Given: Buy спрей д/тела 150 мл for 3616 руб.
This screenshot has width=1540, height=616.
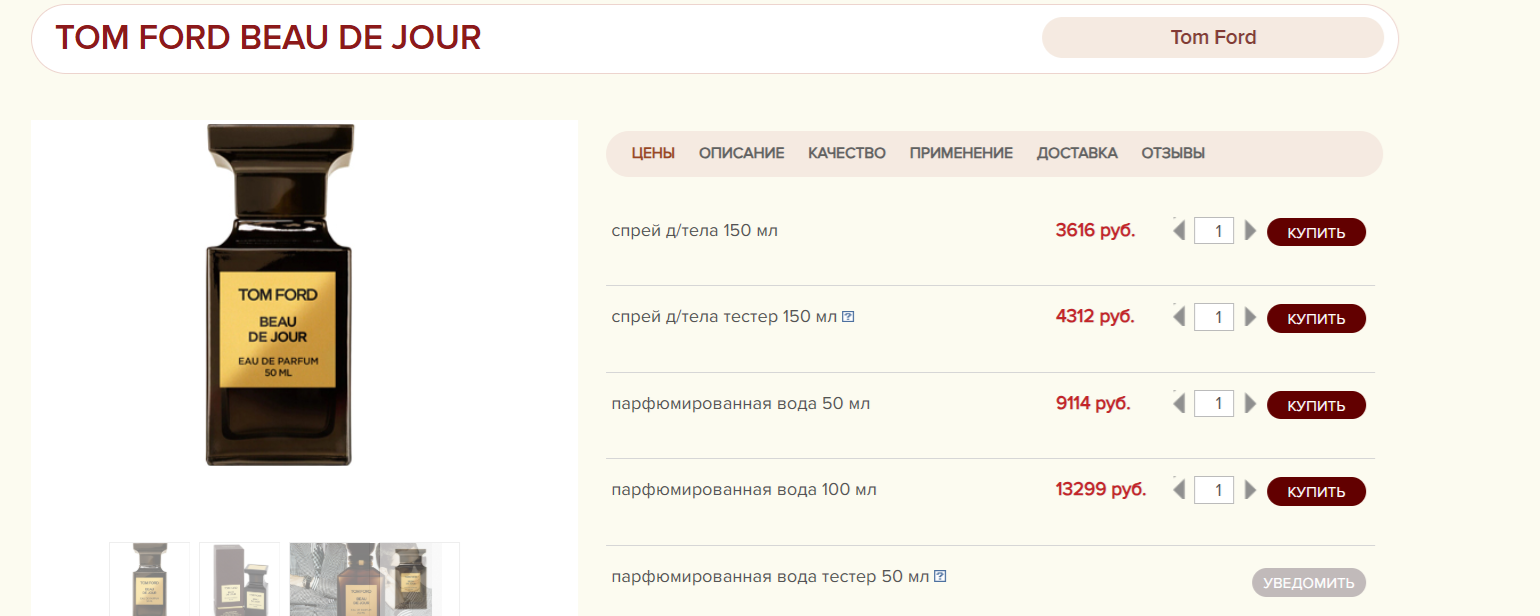Looking at the screenshot, I should (x=1315, y=232).
